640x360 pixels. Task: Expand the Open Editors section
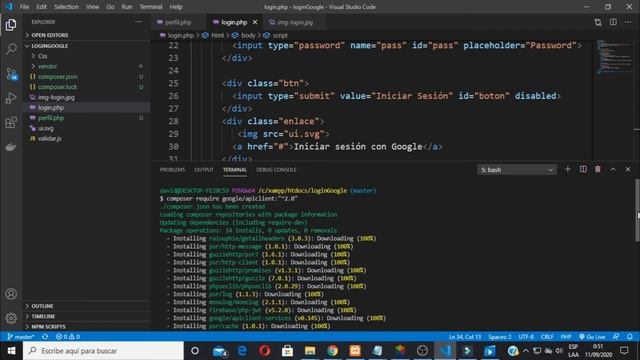coord(49,35)
